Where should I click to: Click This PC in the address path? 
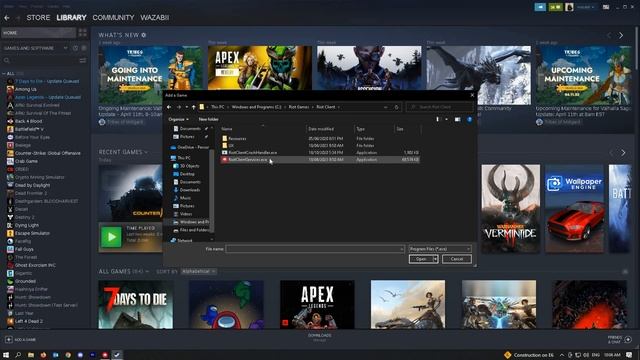[218, 107]
